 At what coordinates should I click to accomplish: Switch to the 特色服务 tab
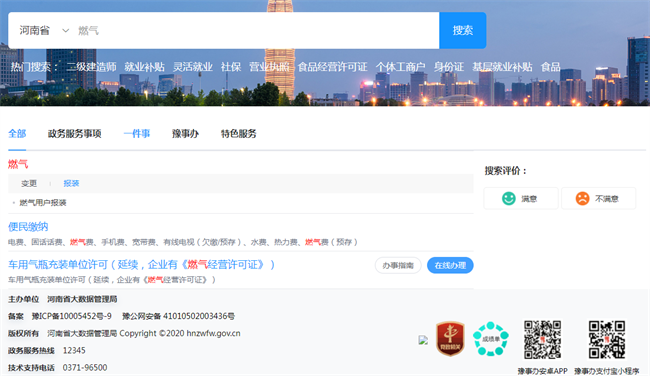tap(238, 133)
